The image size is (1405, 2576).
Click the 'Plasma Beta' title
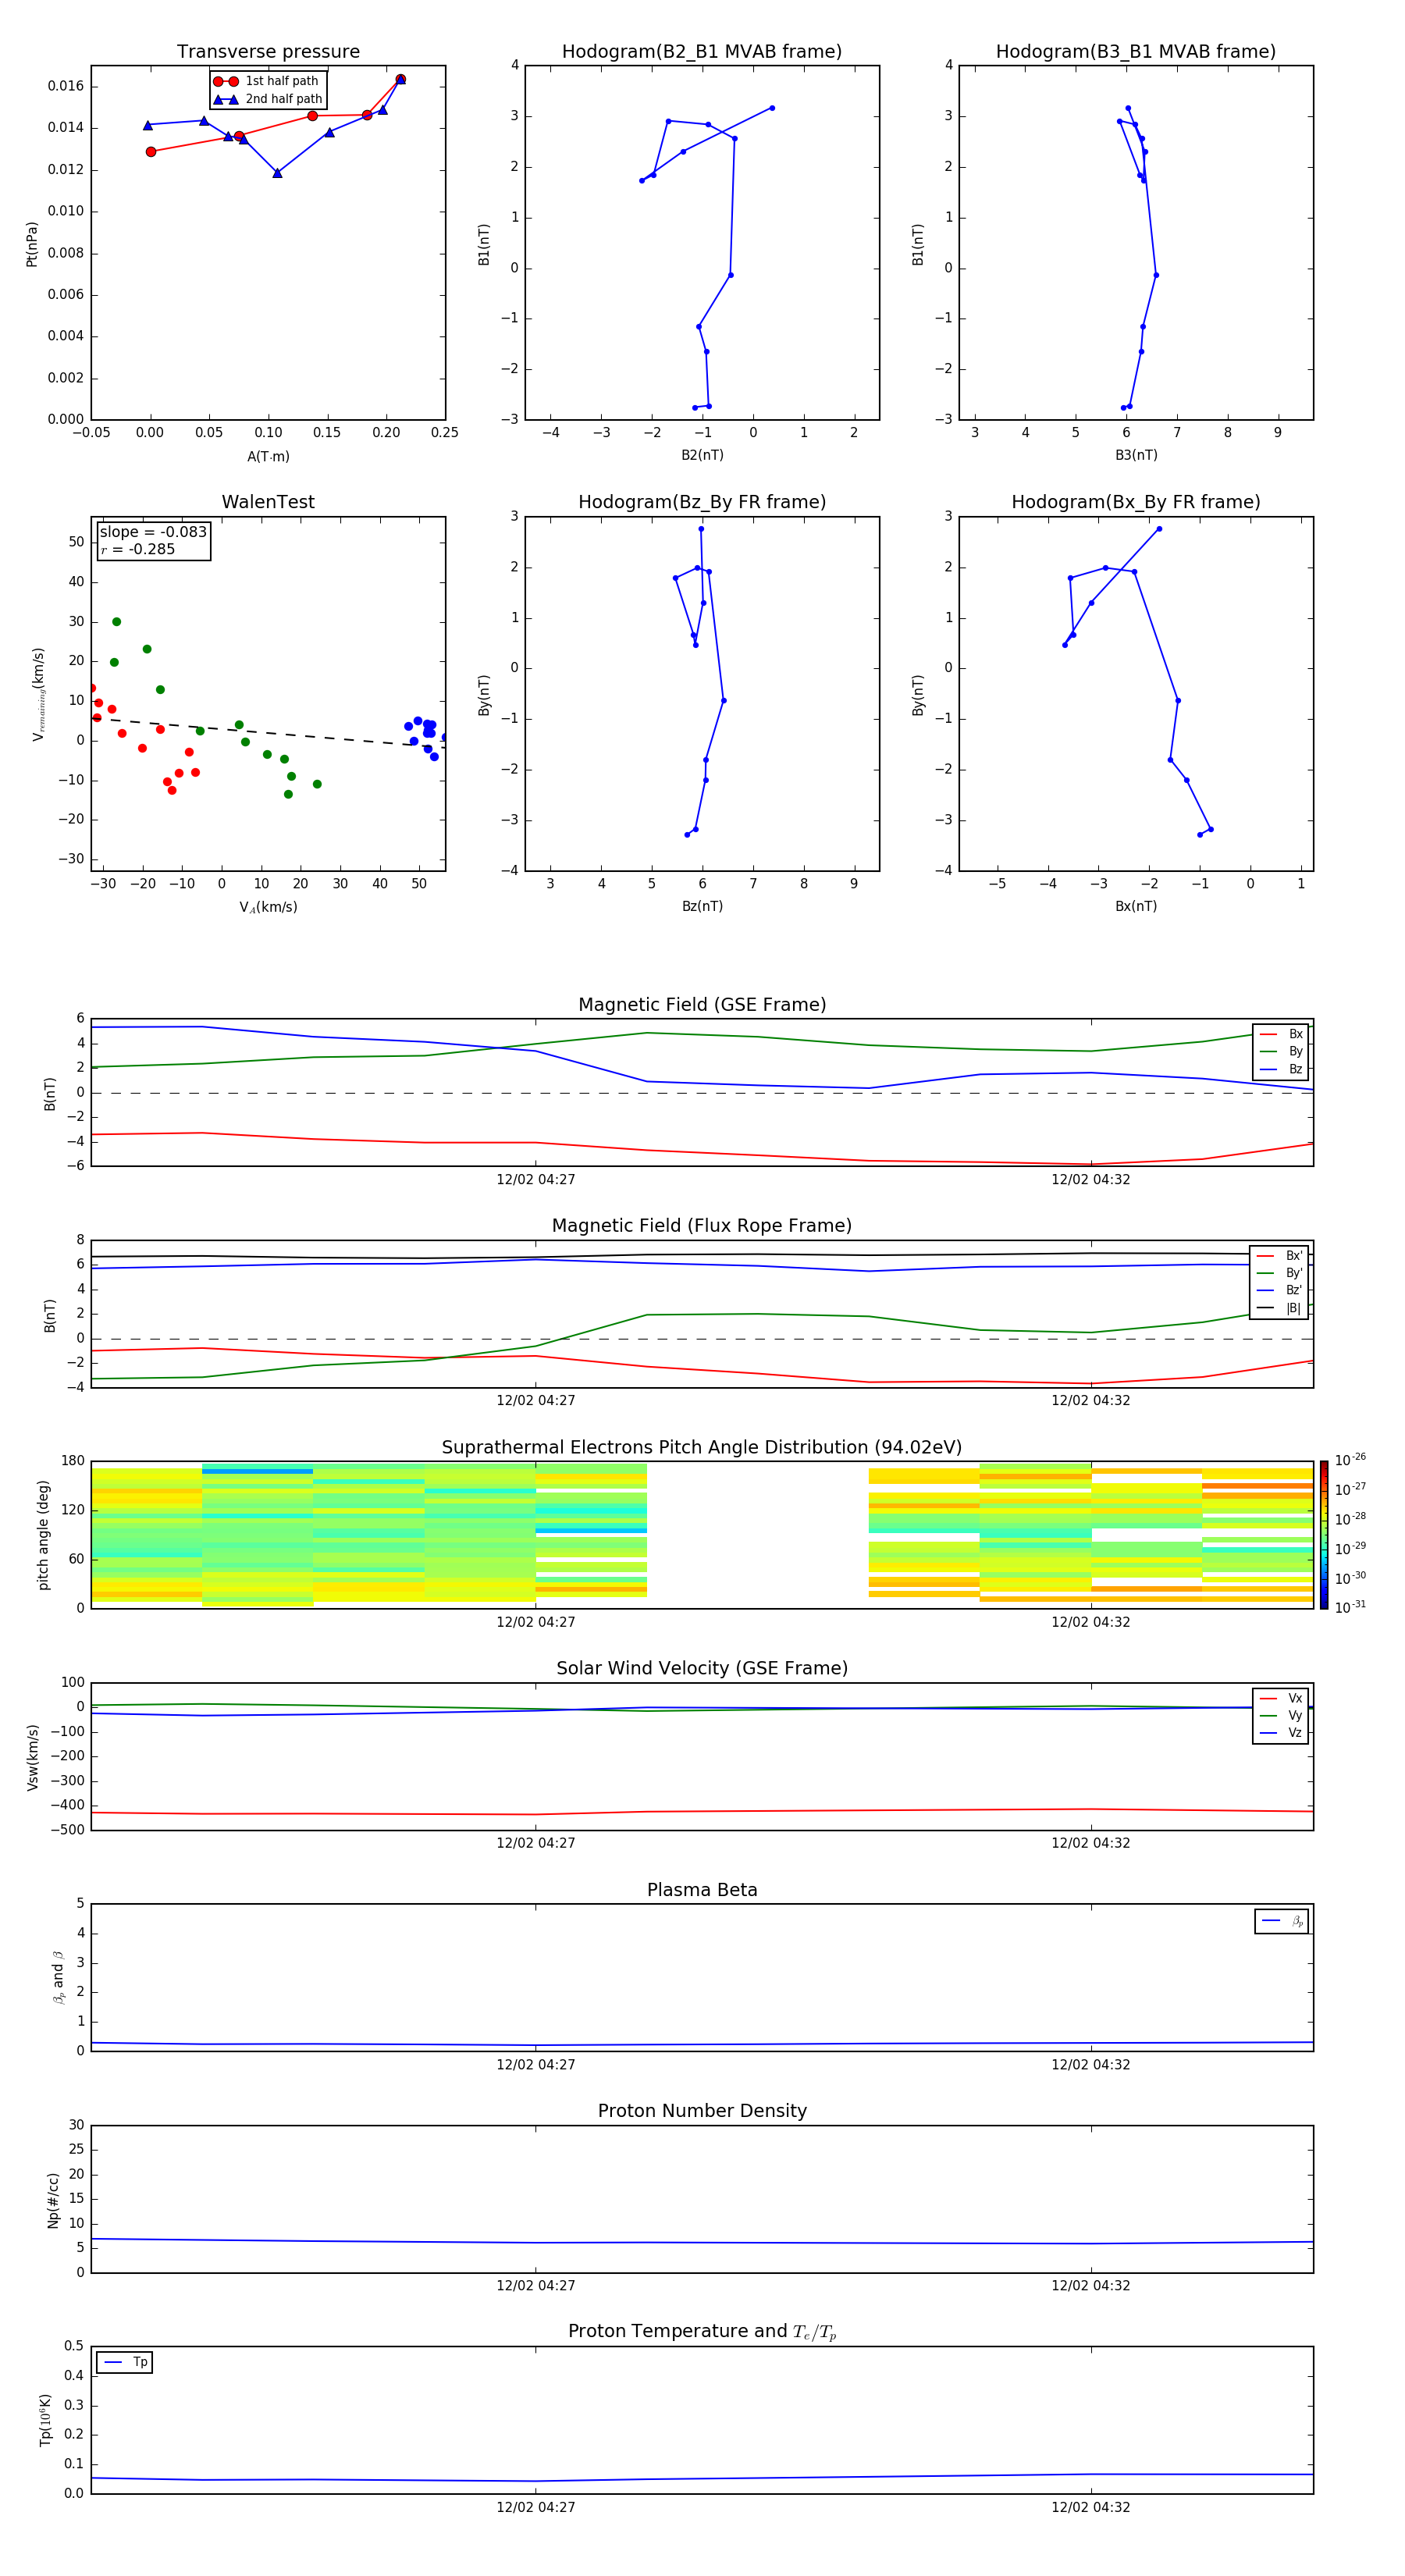(702, 1890)
